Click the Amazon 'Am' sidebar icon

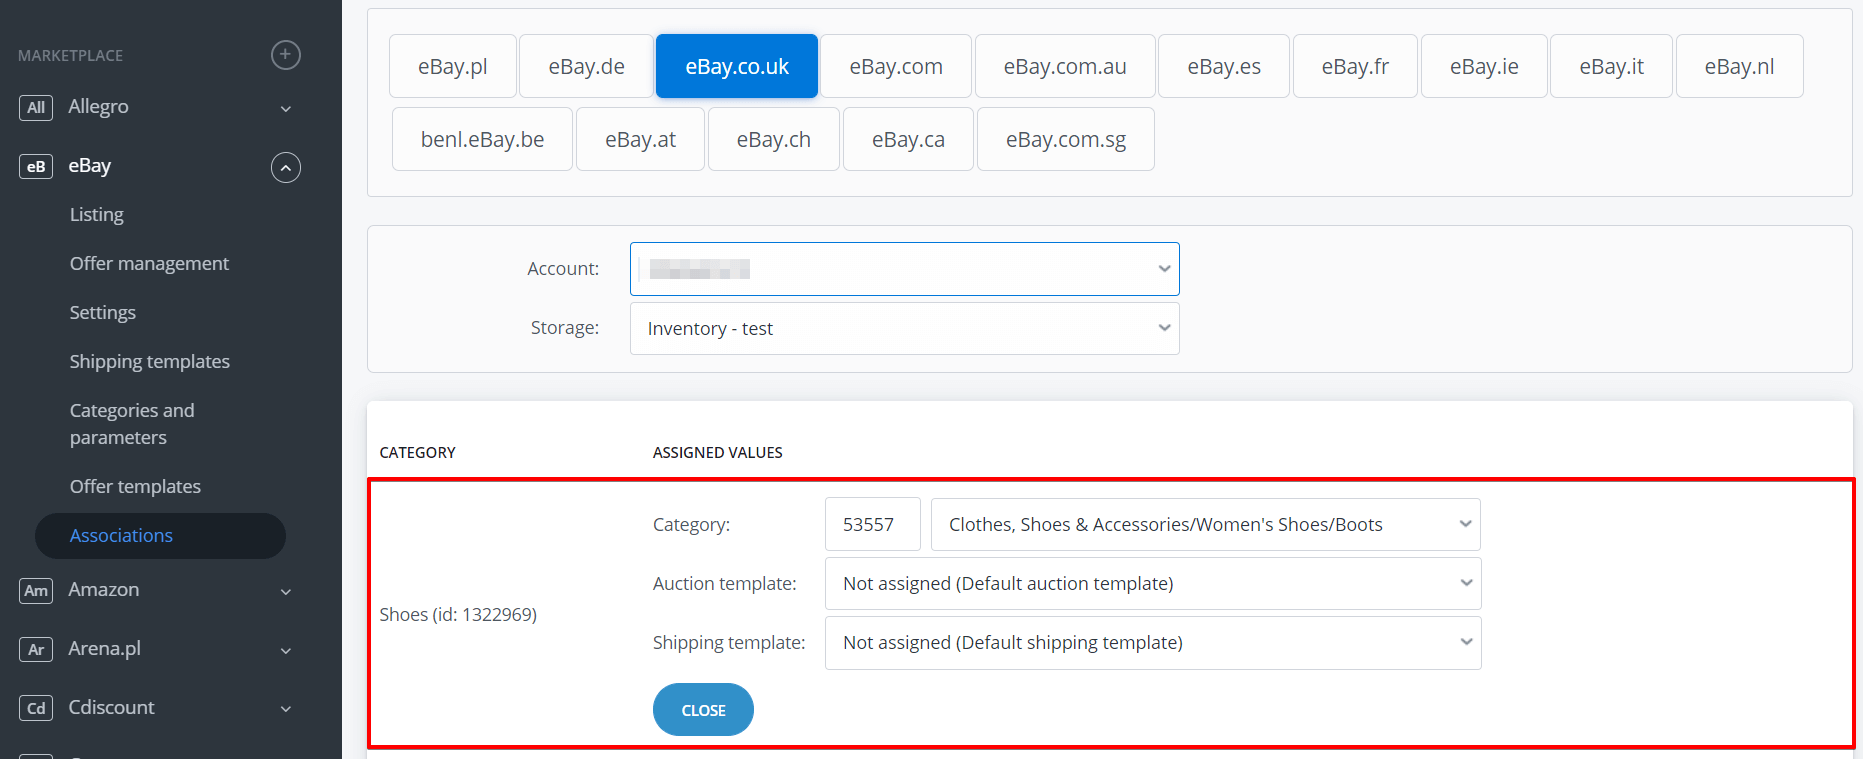pyautogui.click(x=36, y=591)
